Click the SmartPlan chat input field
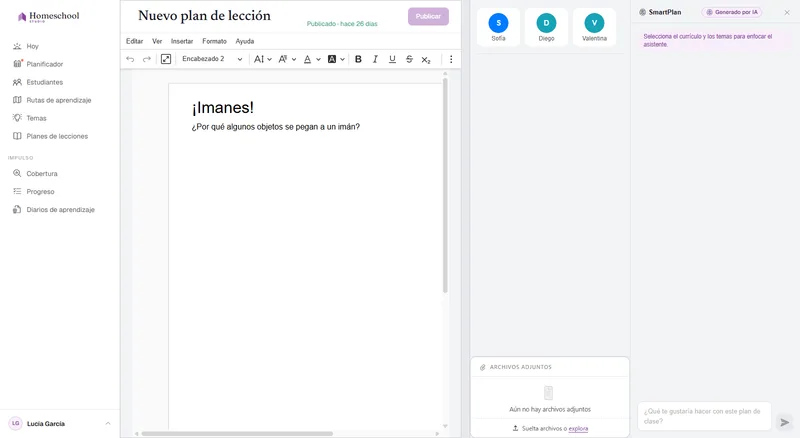This screenshot has height=438, width=800. 704,416
